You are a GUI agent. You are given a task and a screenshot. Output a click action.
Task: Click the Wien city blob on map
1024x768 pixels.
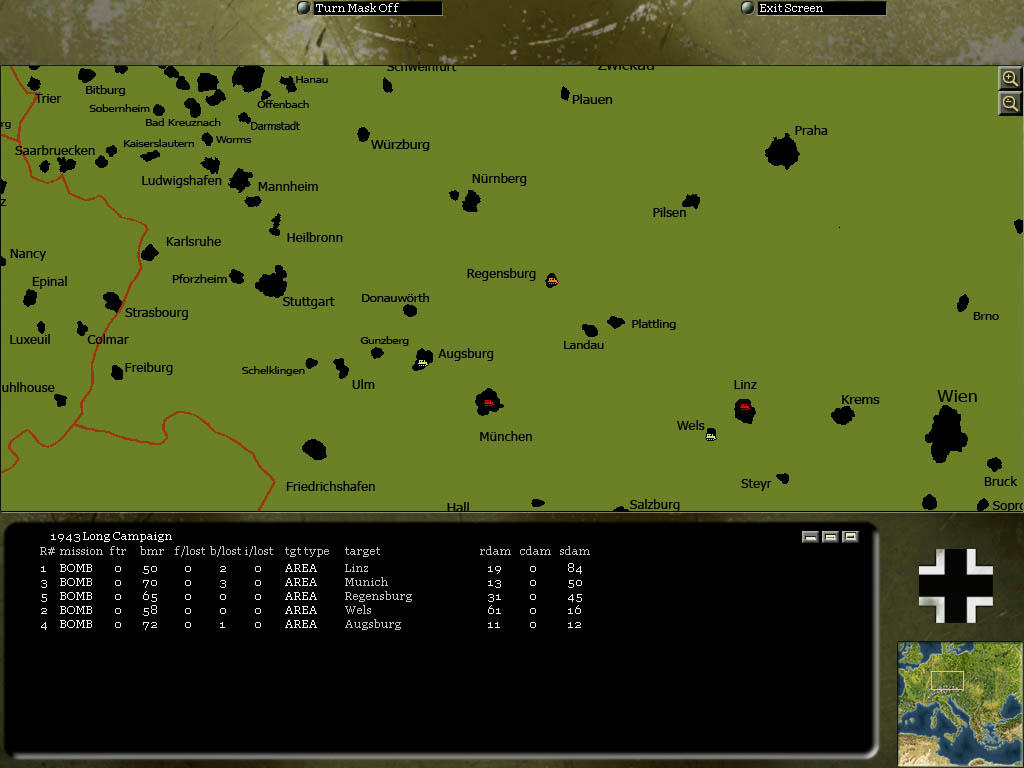pyautogui.click(x=946, y=434)
